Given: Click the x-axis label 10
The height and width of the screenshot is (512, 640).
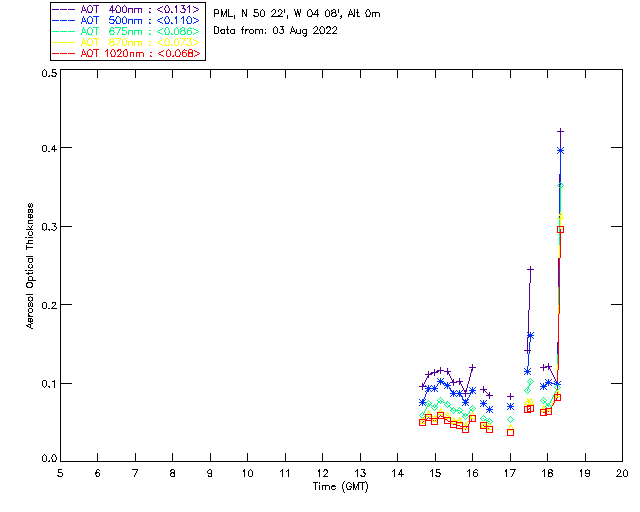Looking at the screenshot, I should click(x=247, y=473).
